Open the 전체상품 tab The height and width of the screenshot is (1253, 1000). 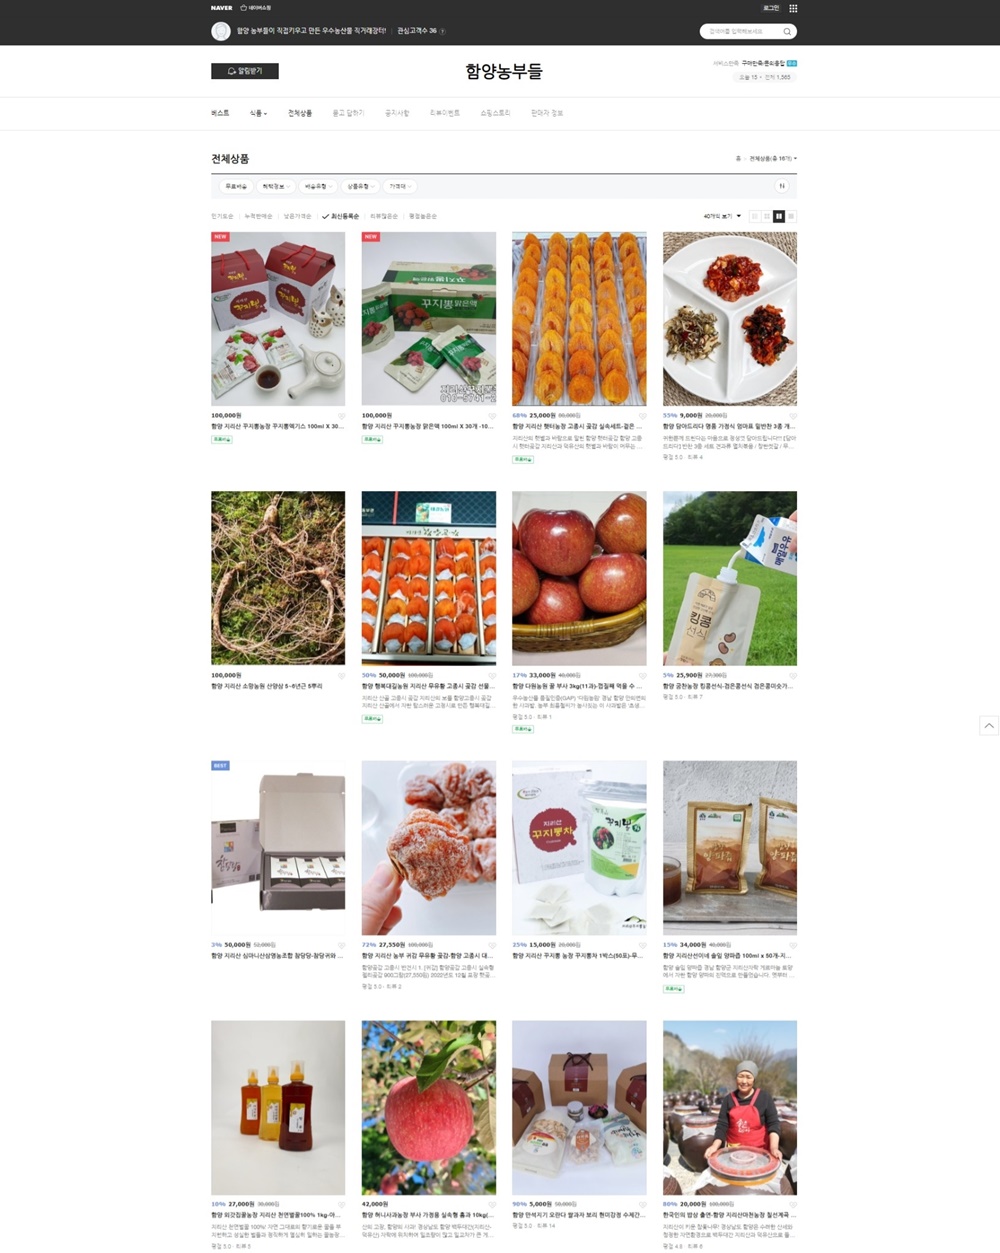pos(300,113)
